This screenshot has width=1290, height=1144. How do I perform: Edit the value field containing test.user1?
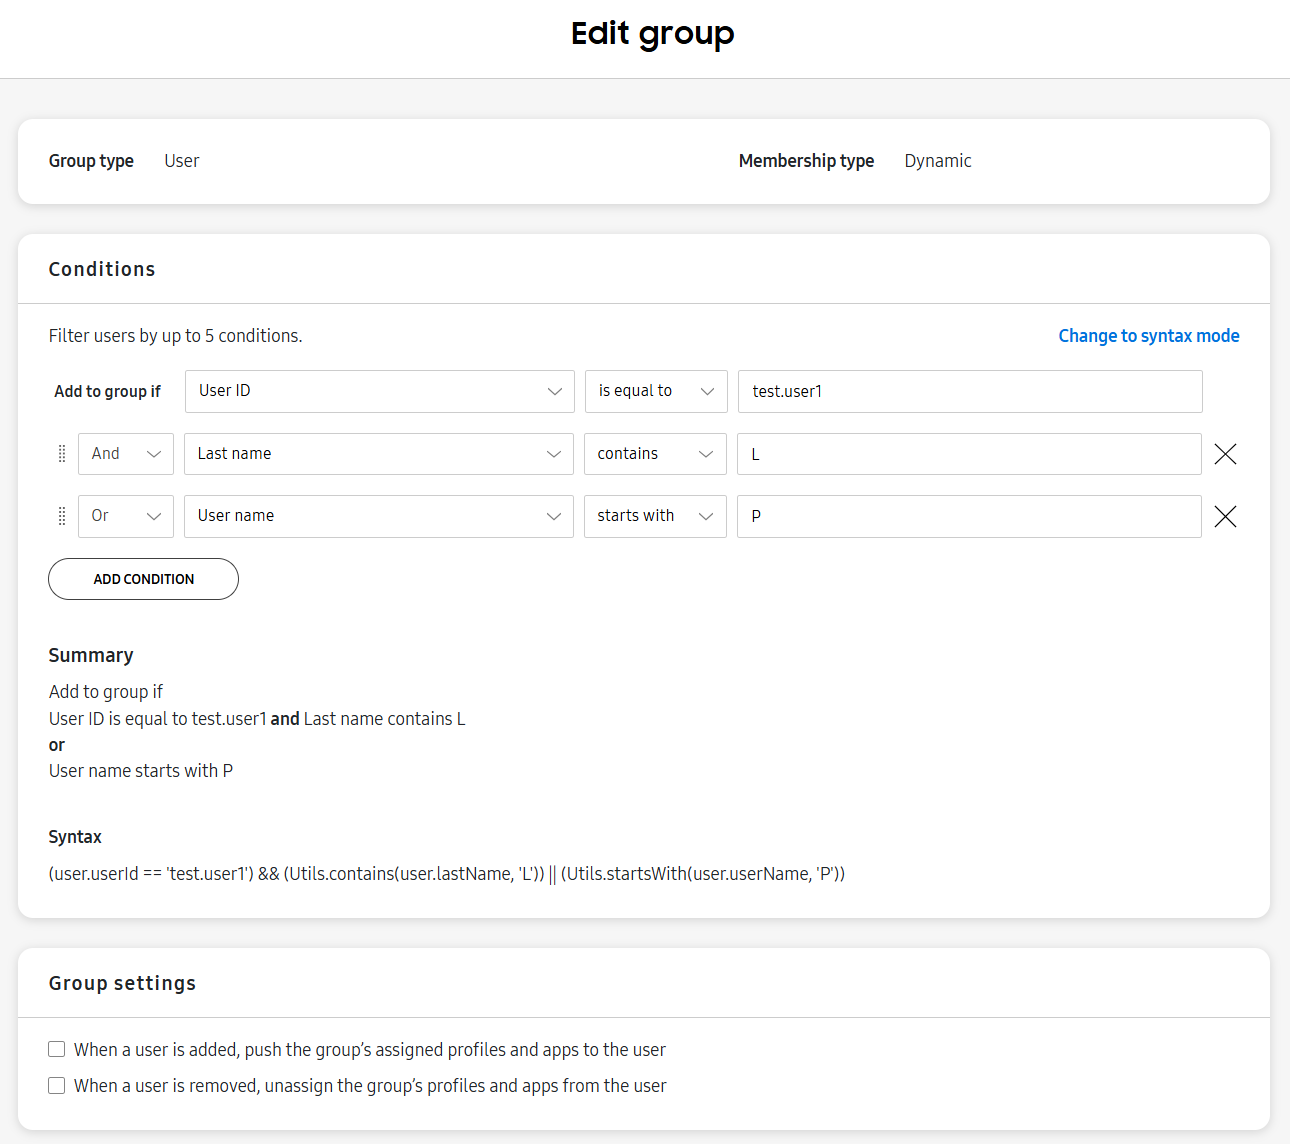click(x=970, y=391)
